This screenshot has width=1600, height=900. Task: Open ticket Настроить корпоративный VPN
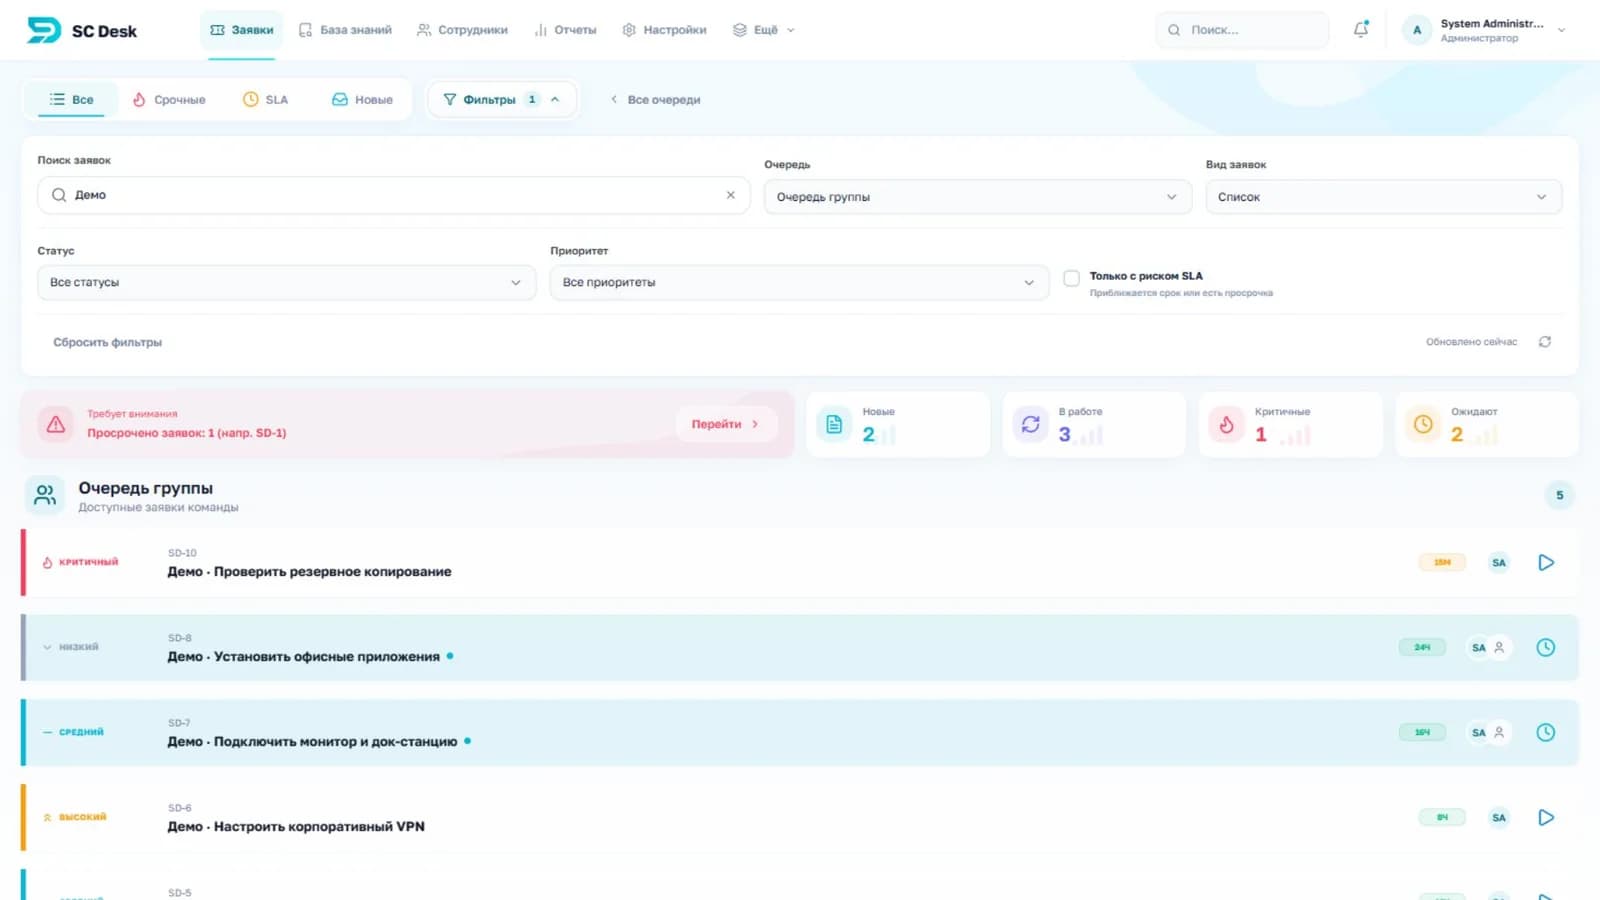click(x=296, y=827)
